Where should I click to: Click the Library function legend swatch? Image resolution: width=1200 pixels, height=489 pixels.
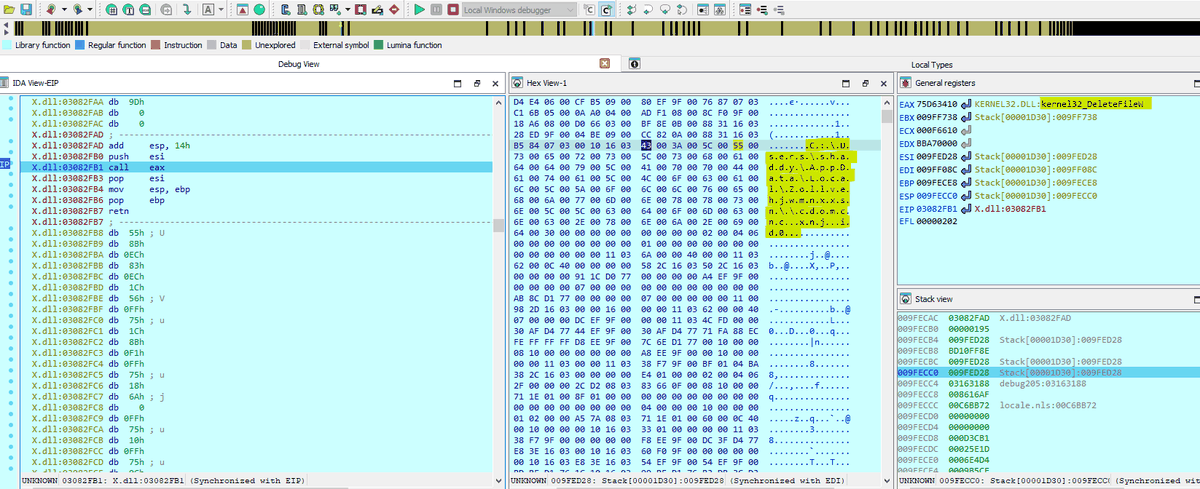pyautogui.click(x=7, y=45)
